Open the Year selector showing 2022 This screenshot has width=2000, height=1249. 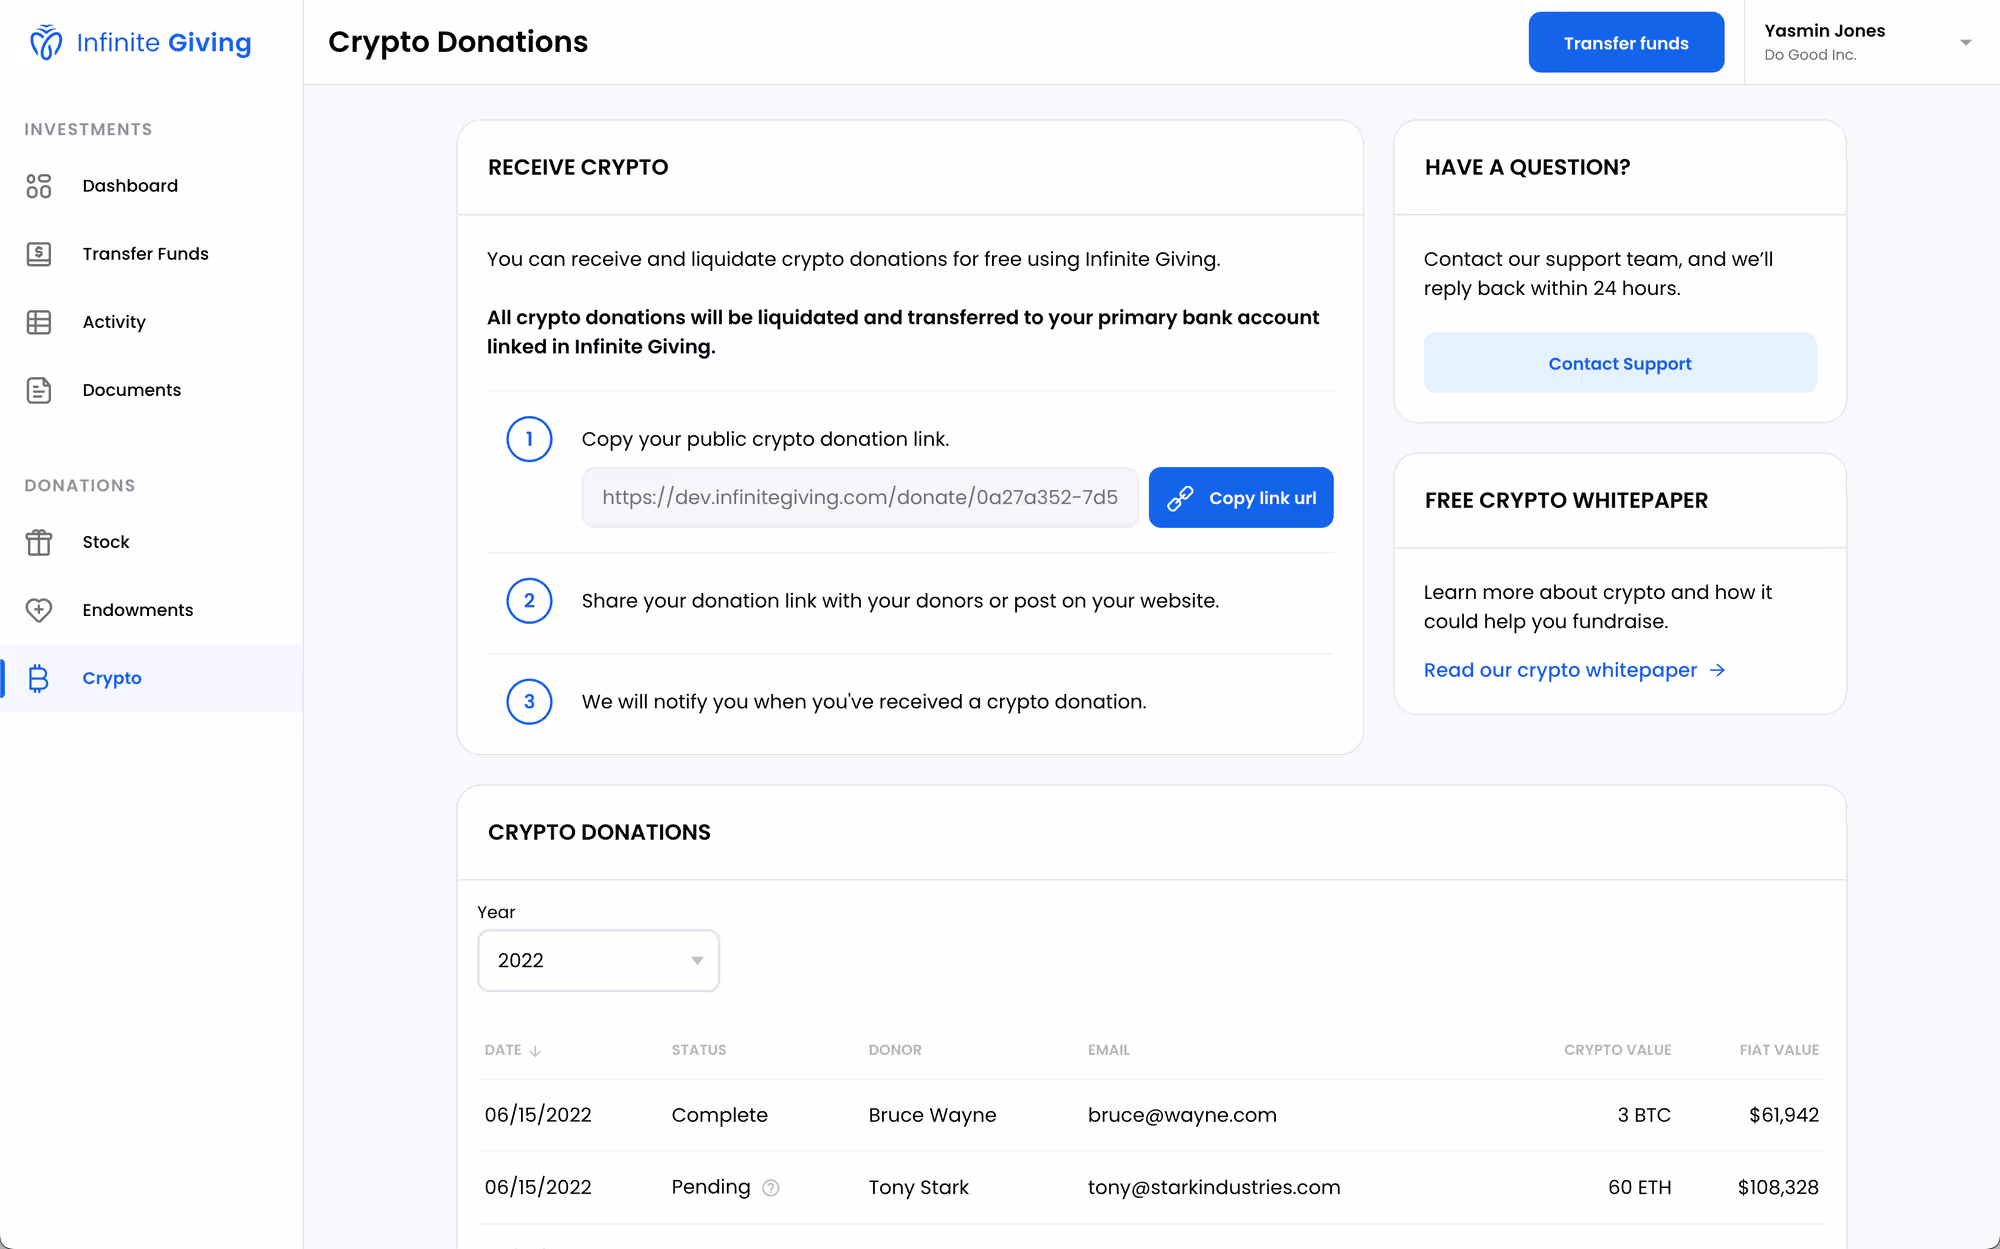[x=598, y=960]
